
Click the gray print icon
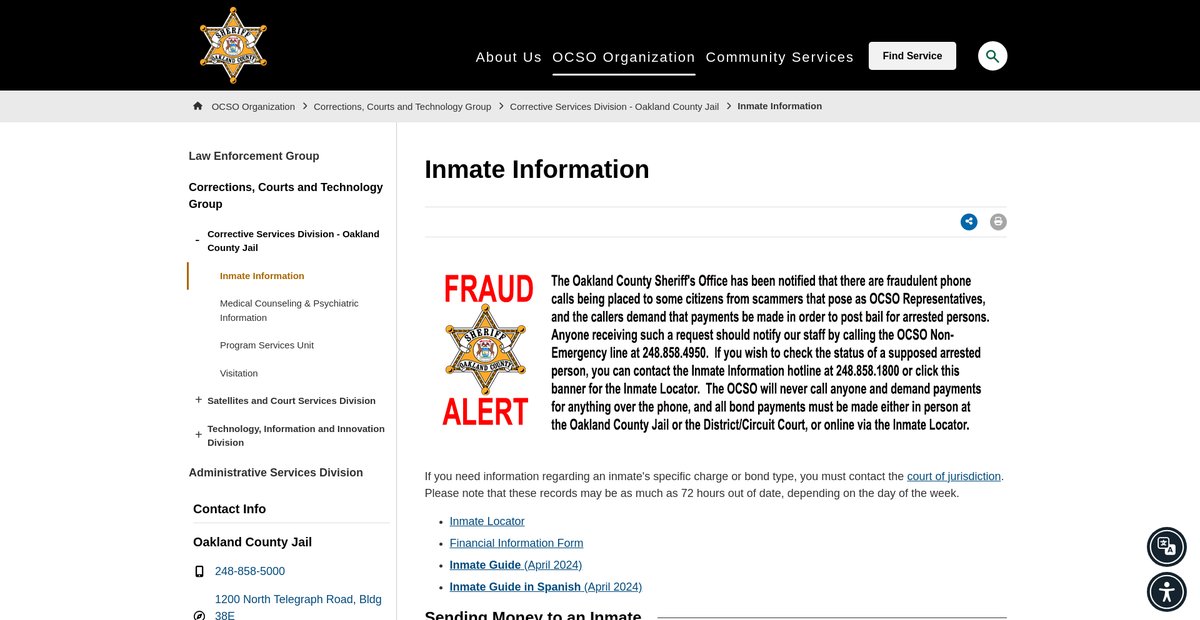[998, 222]
